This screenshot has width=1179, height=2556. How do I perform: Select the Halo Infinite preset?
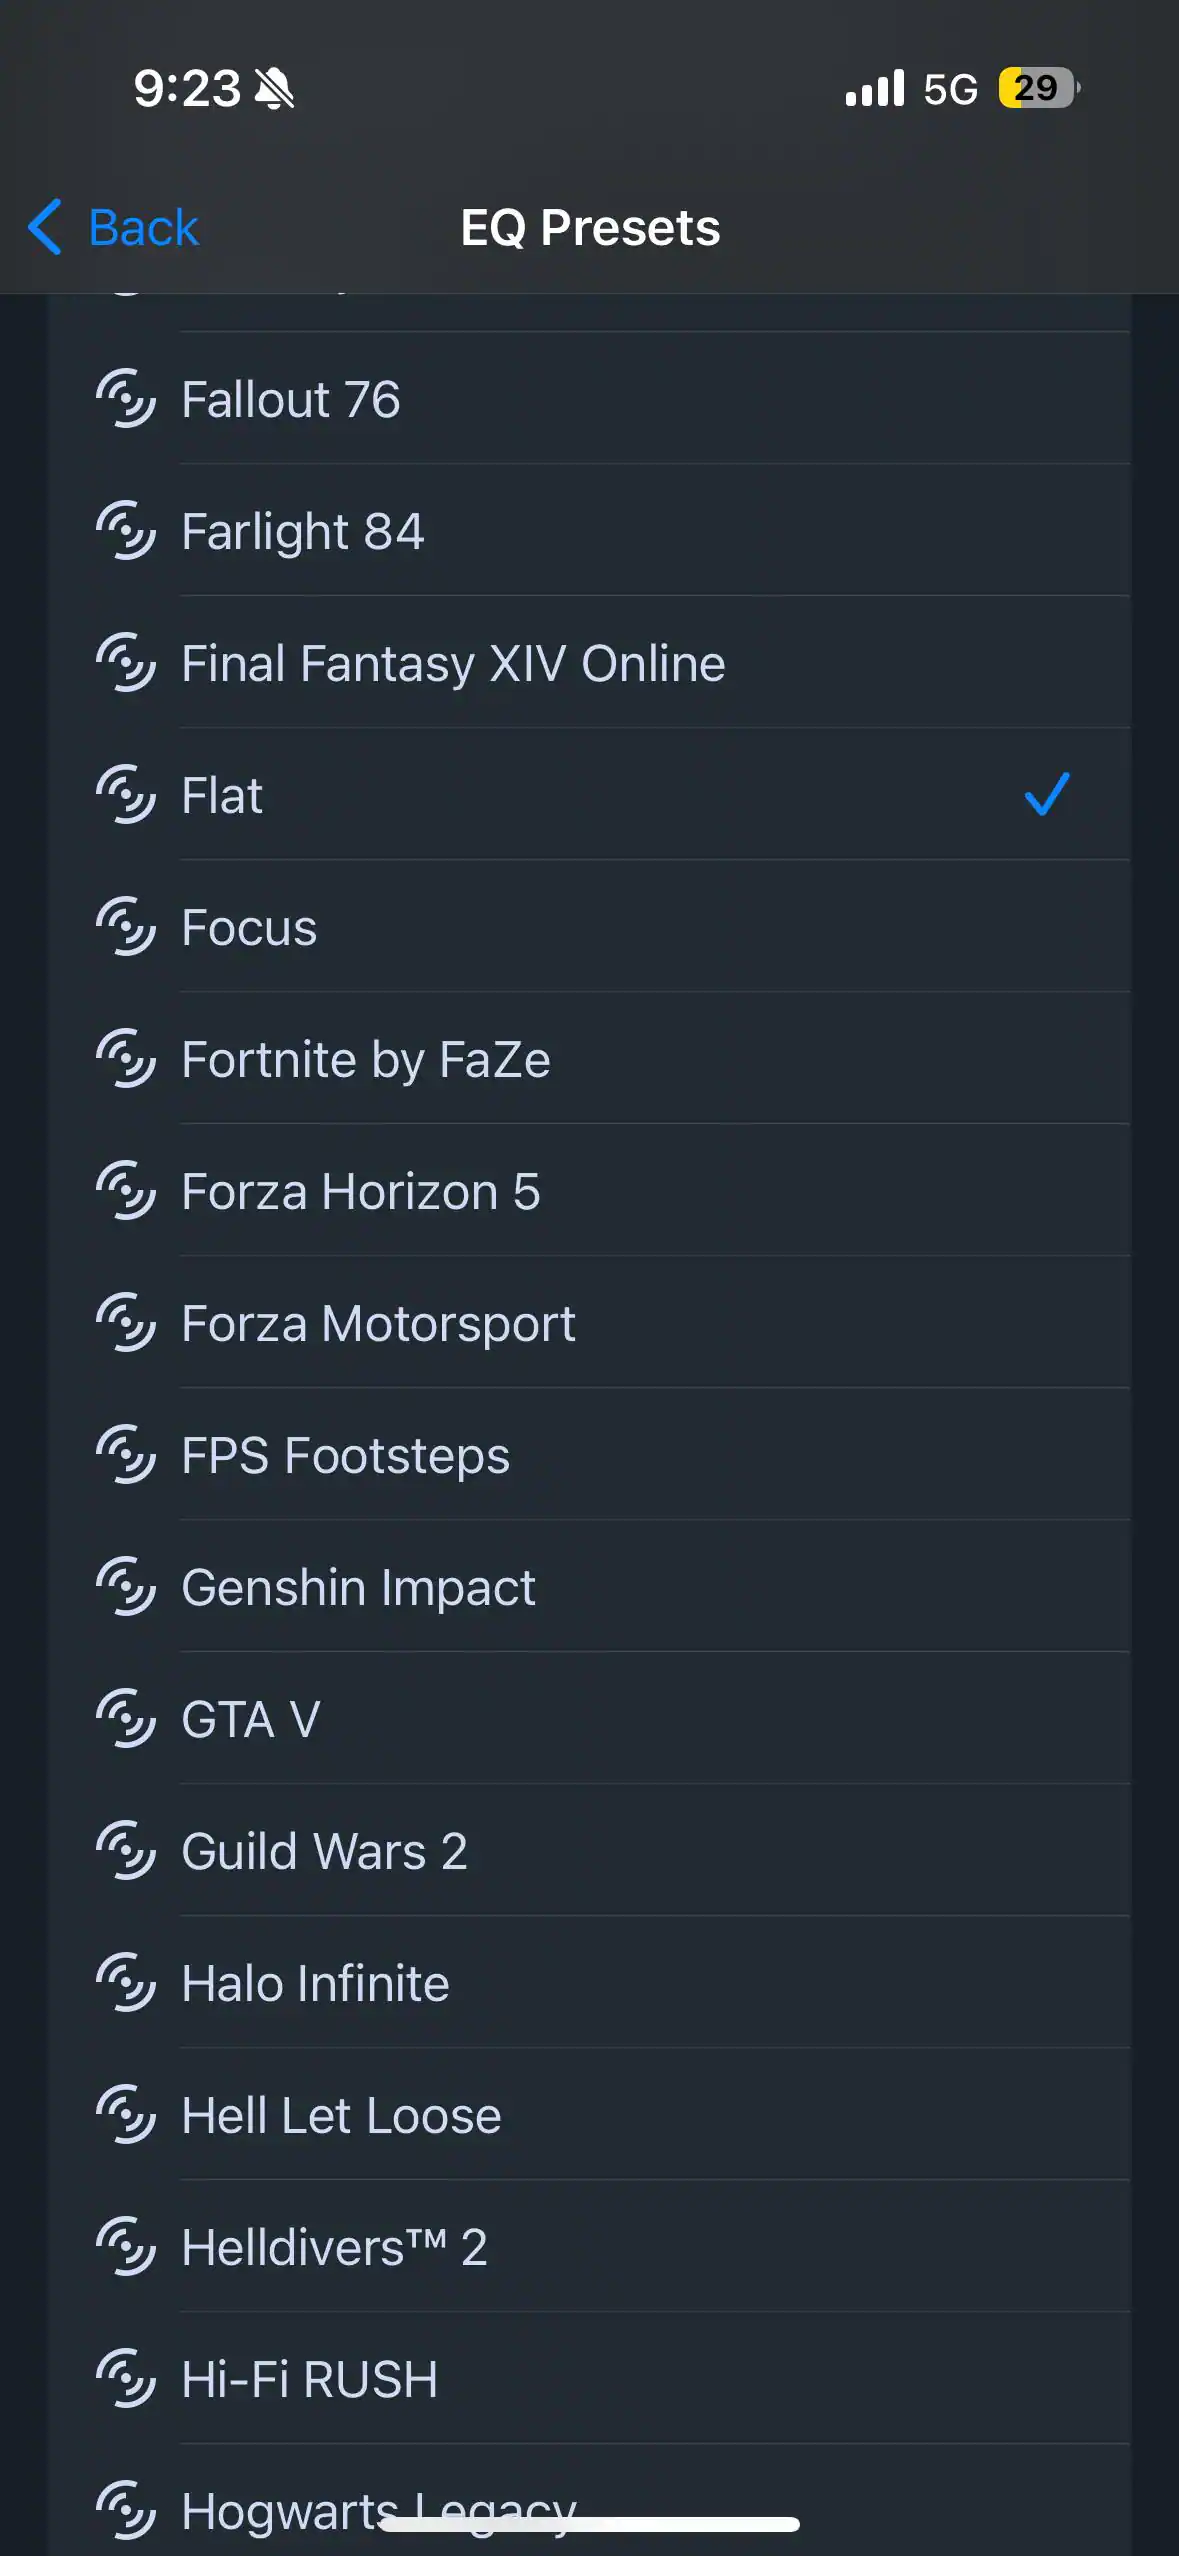click(x=315, y=1984)
